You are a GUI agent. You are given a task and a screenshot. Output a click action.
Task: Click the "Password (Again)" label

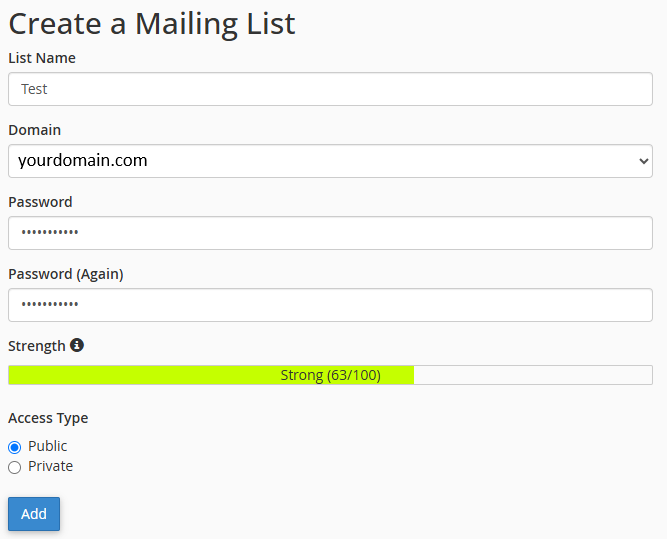pyautogui.click(x=66, y=274)
